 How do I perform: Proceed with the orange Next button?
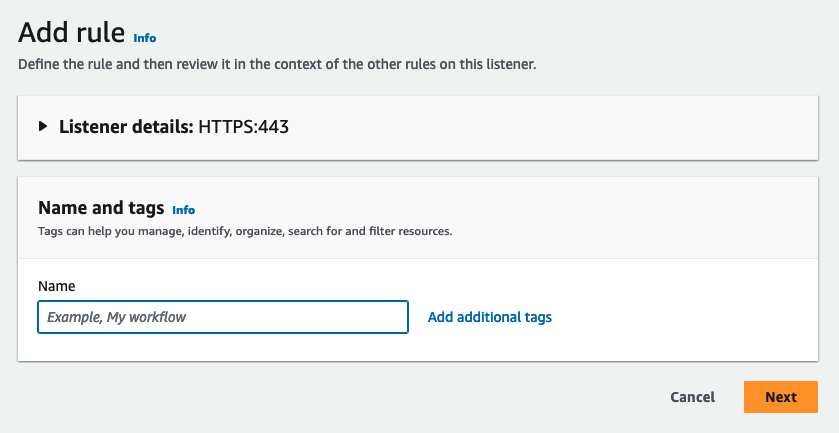[780, 397]
